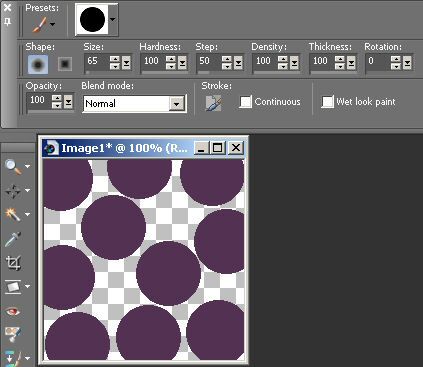
Task: Open the Hardness slider dropdown
Action: 182,62
